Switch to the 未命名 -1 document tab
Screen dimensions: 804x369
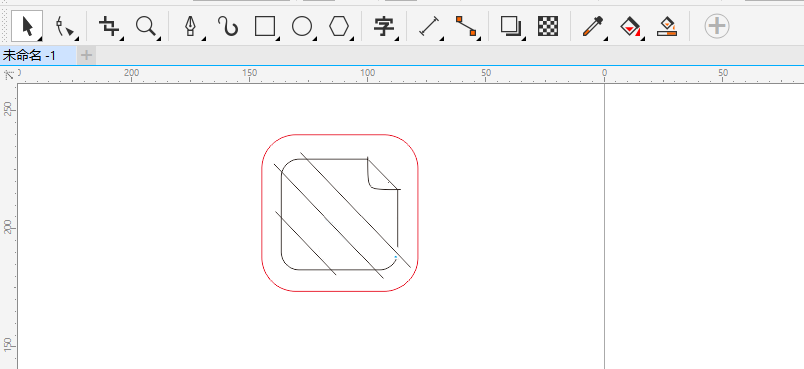[x=38, y=55]
